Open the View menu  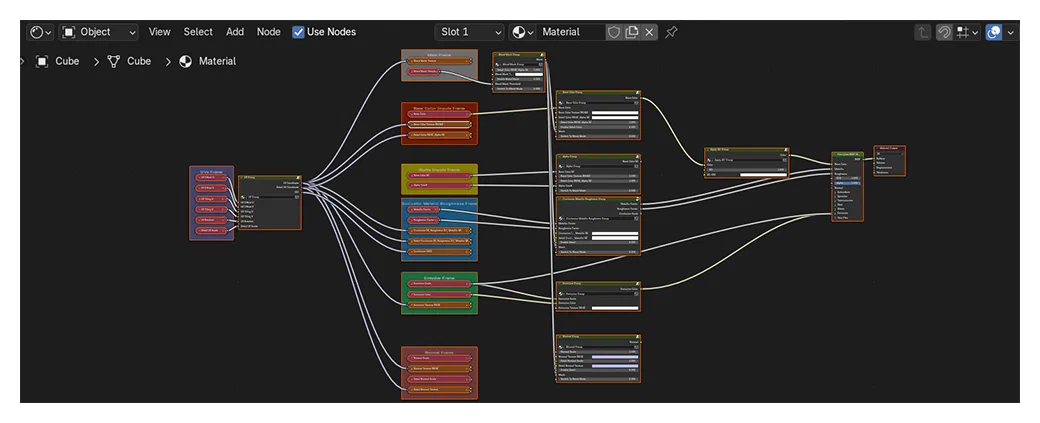click(159, 32)
